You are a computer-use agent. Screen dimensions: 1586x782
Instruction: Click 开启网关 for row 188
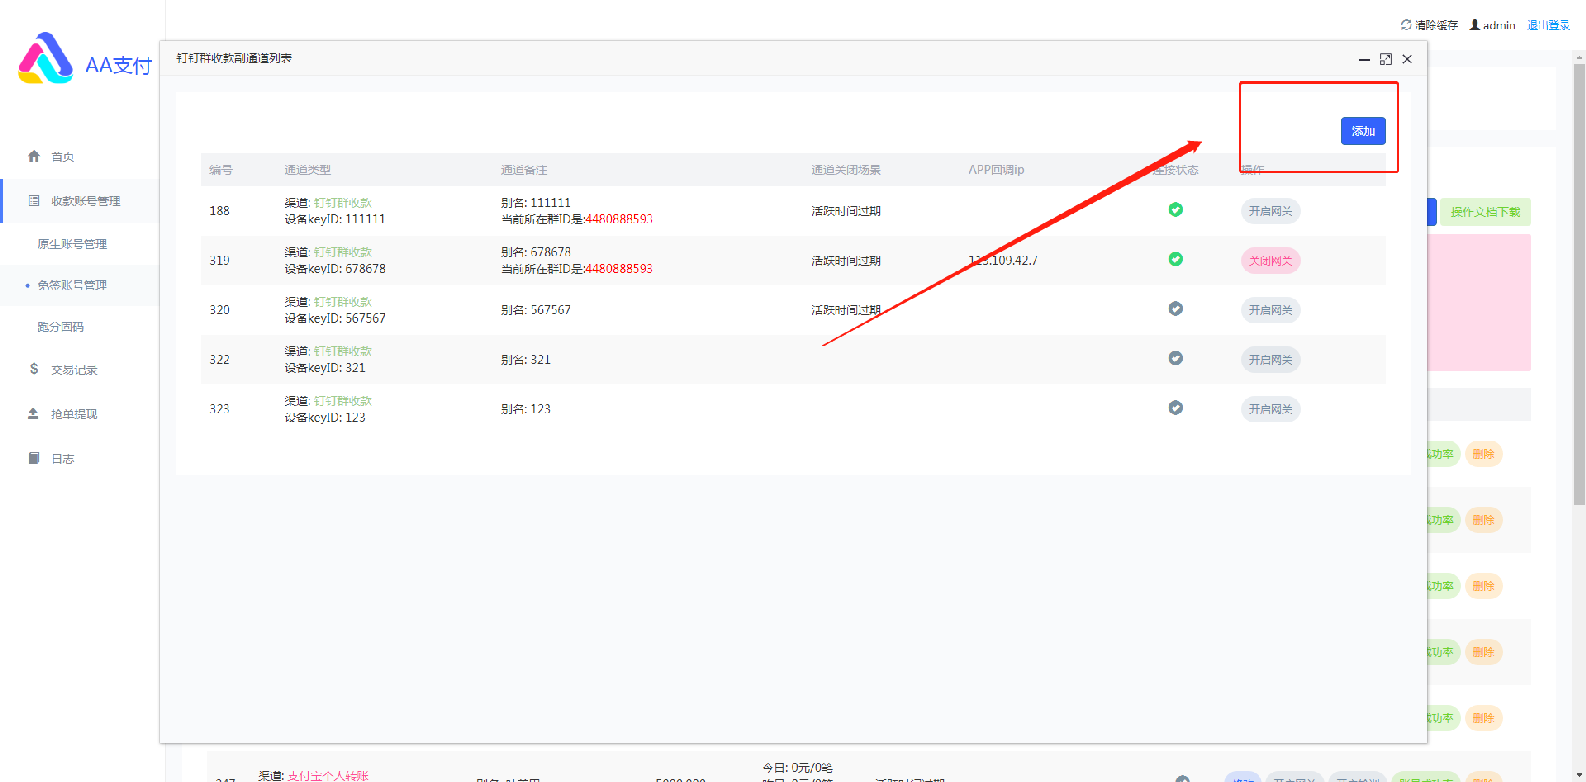(x=1270, y=211)
